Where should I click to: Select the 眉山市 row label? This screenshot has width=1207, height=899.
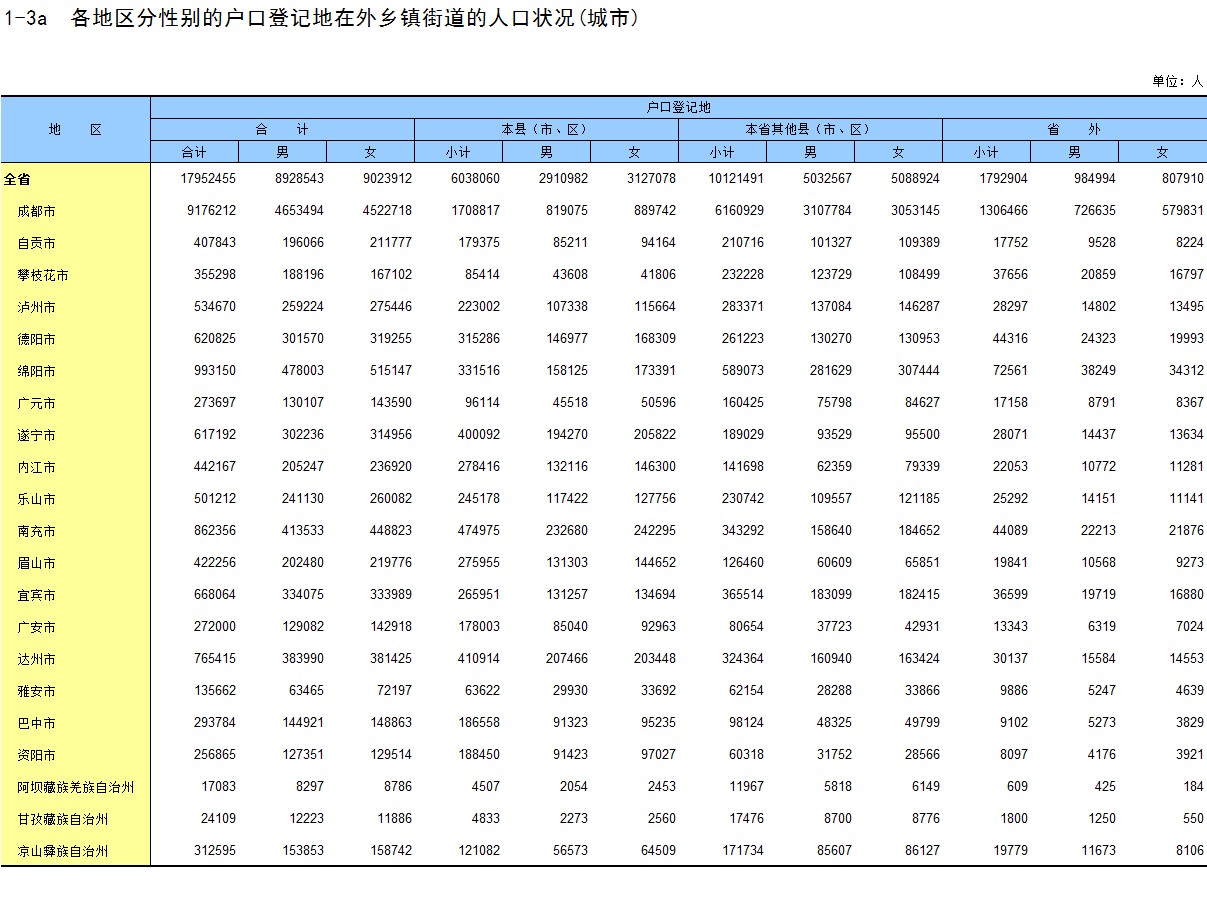click(x=36, y=564)
